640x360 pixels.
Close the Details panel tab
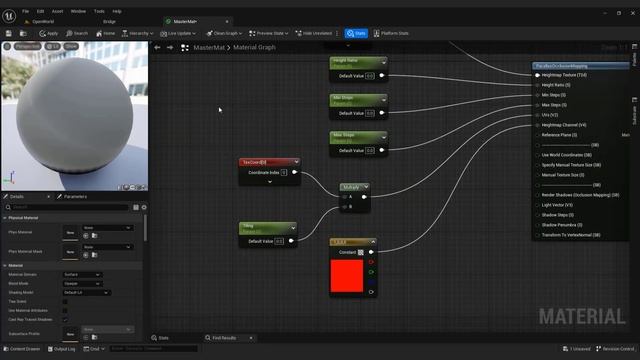(49, 197)
